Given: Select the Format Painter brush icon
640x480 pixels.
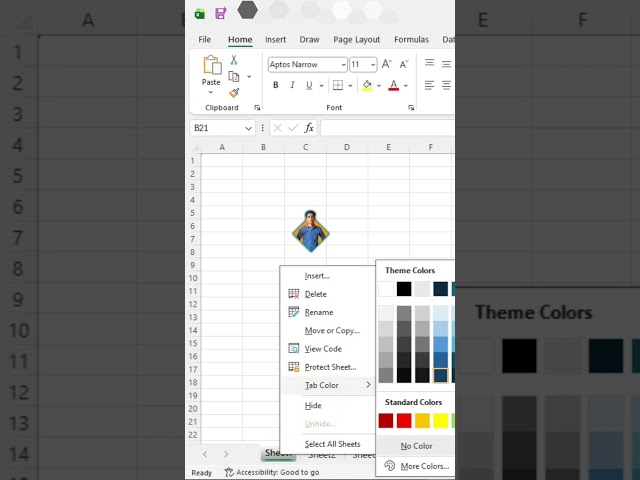Looking at the screenshot, I should [234, 93].
